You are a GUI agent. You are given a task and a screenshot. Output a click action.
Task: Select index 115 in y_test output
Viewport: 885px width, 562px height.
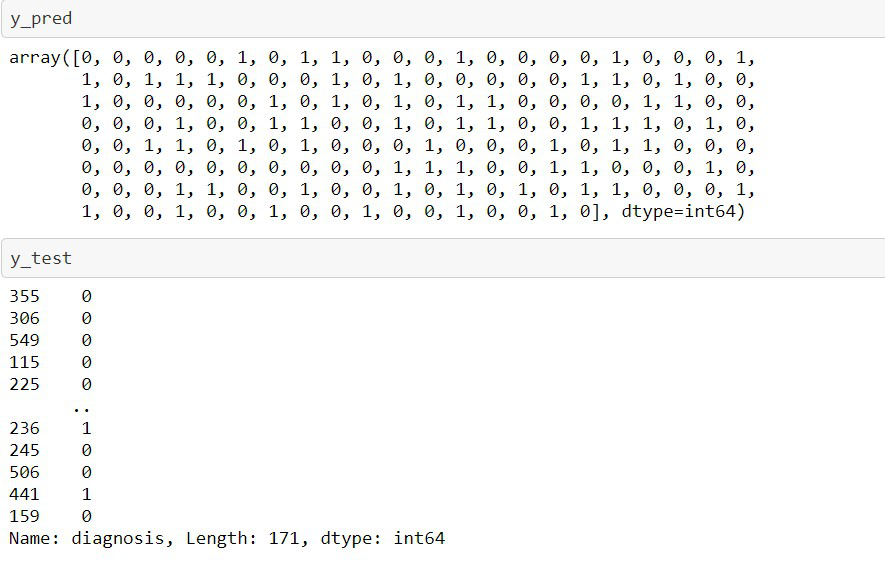pyautogui.click(x=24, y=362)
